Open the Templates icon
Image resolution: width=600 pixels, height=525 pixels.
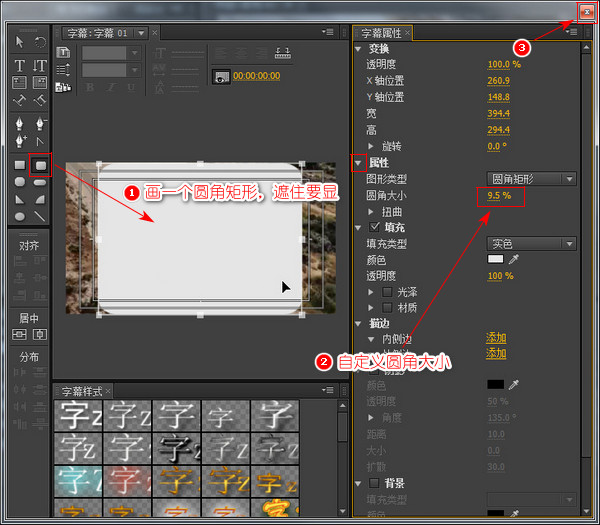coord(63,88)
